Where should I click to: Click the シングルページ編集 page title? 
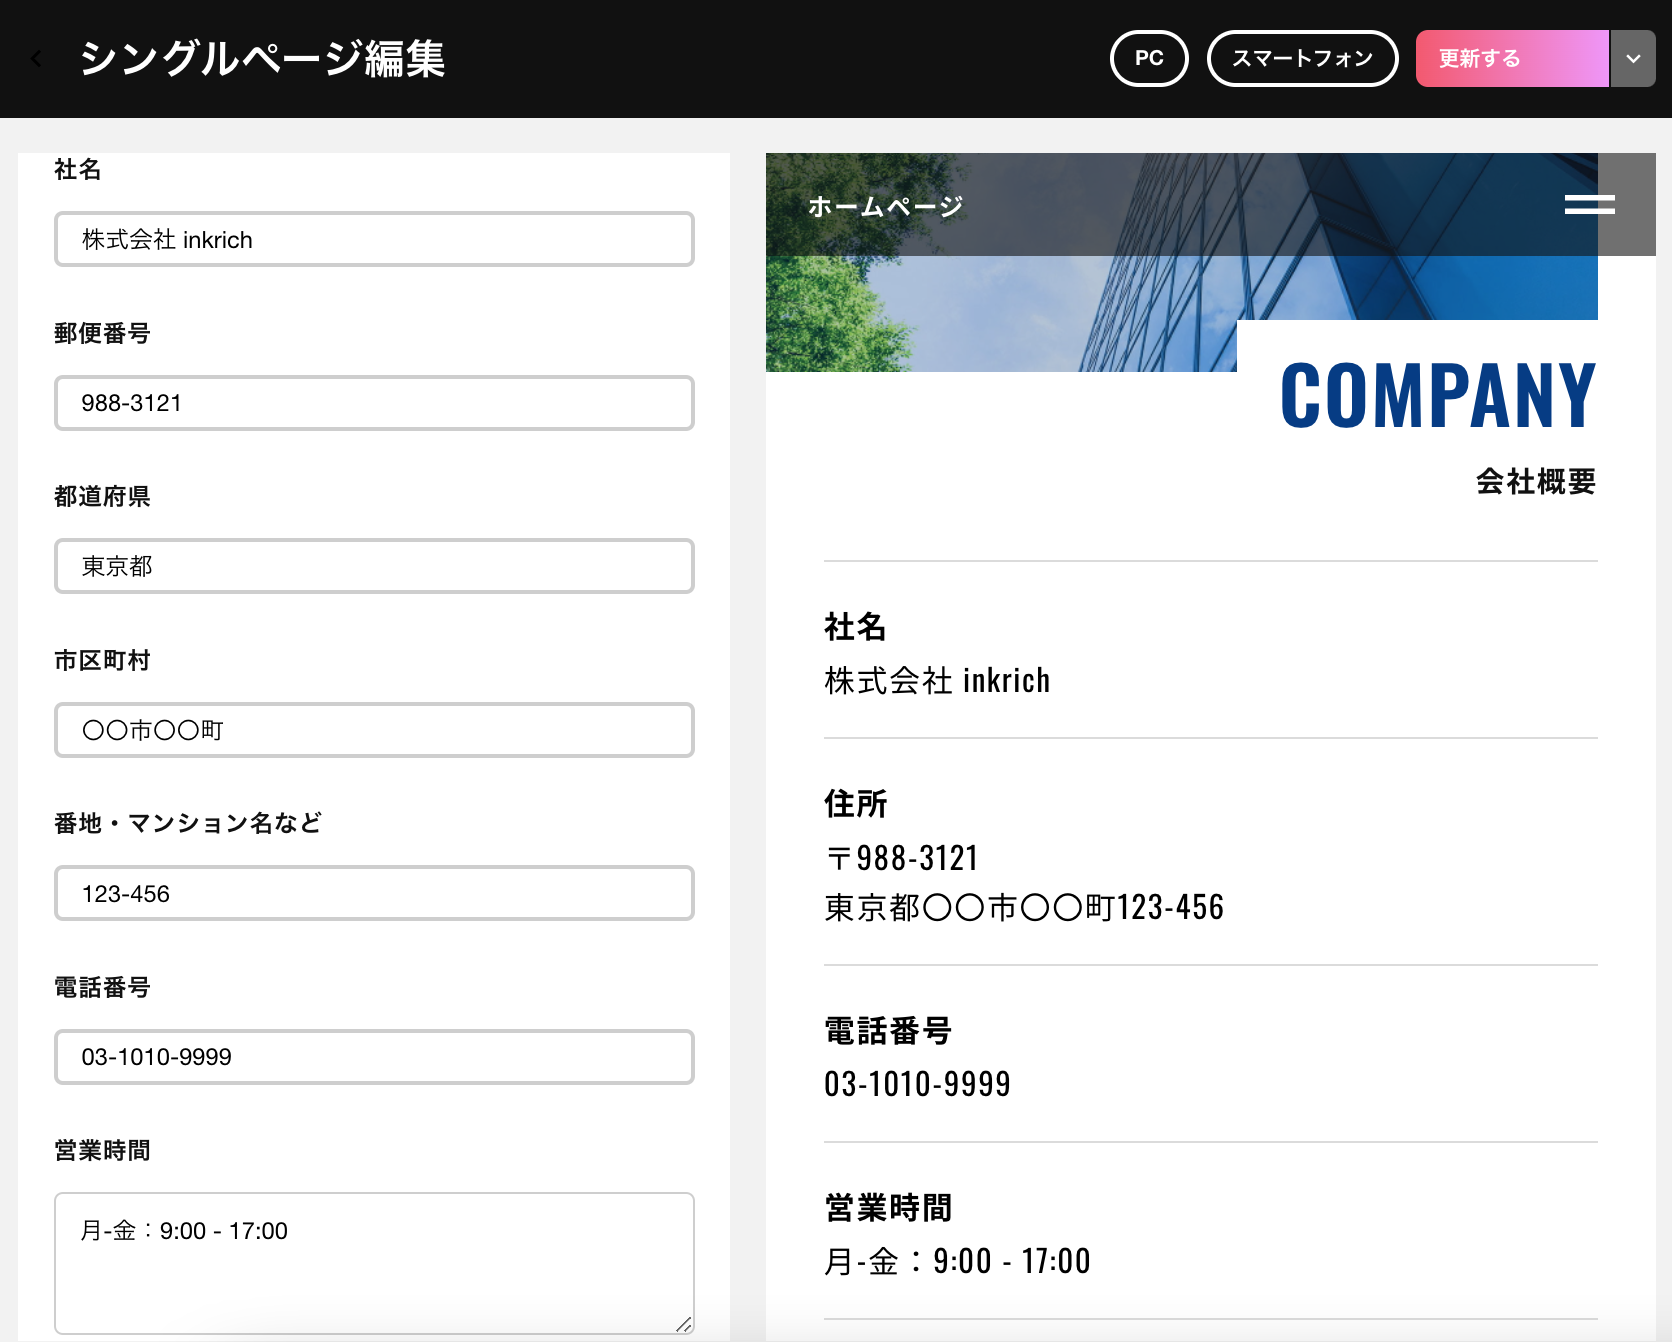coord(263,59)
